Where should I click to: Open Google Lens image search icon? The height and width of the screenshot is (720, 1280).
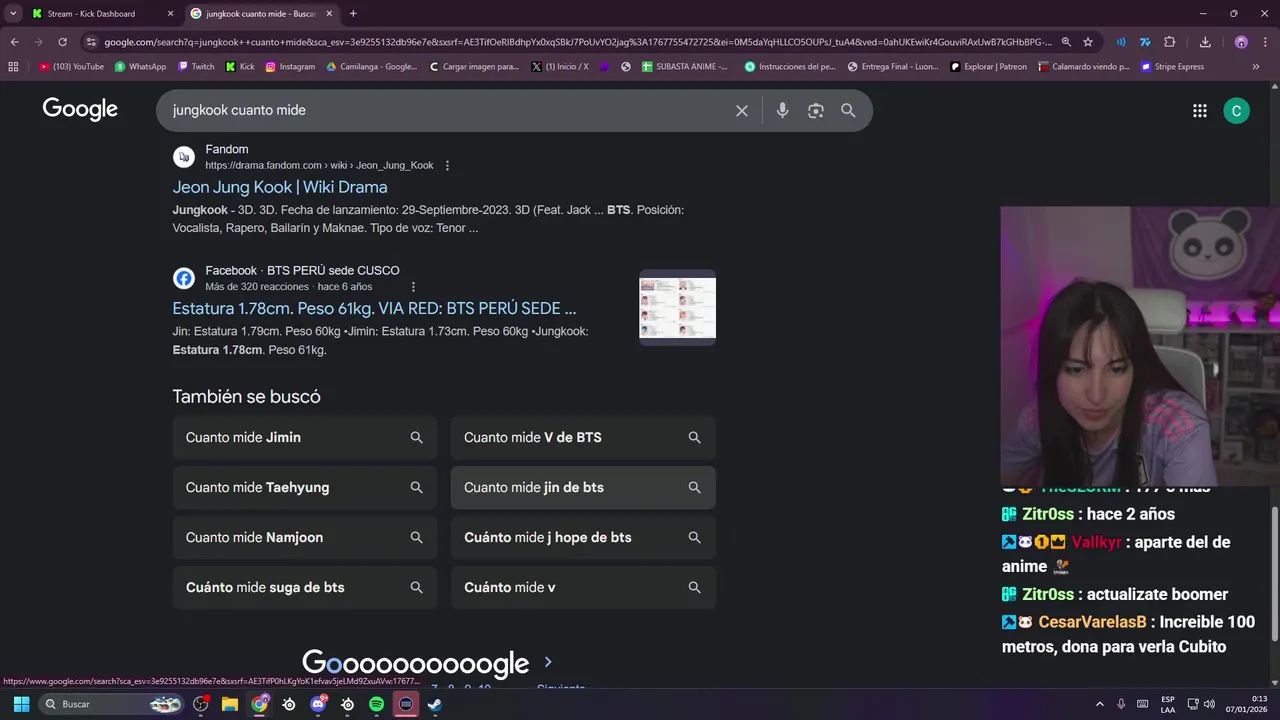coord(816,111)
